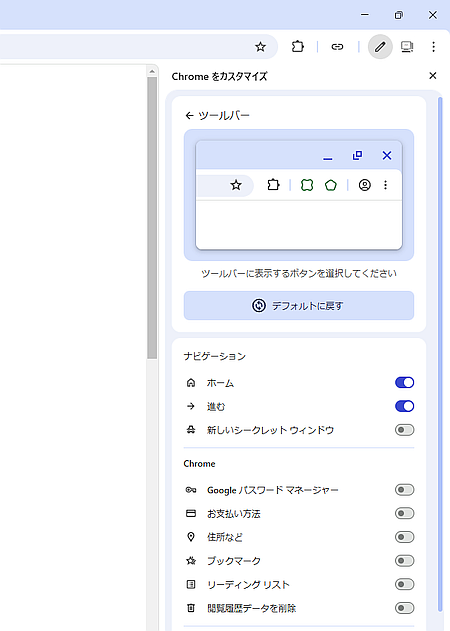Screen dimensions: 450x631
Task: Enable the お支払い方法 toggle
Action: 405,513
